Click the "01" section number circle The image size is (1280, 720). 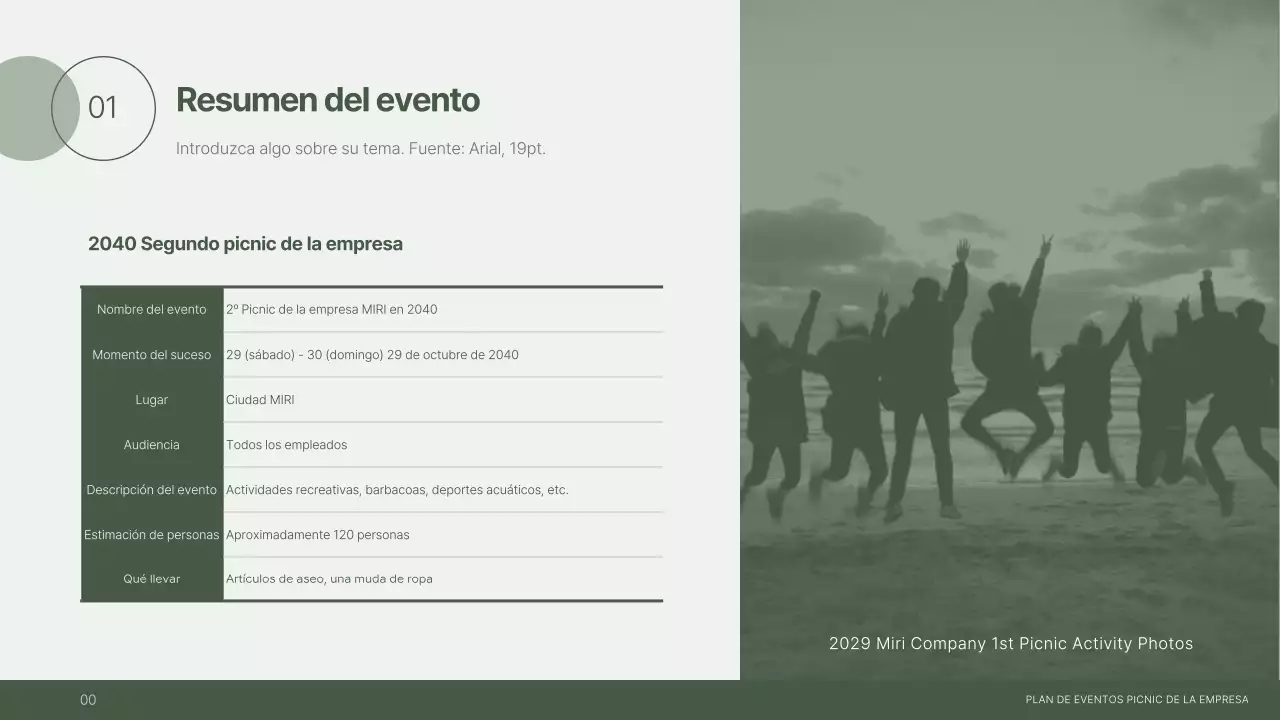[x=104, y=107]
